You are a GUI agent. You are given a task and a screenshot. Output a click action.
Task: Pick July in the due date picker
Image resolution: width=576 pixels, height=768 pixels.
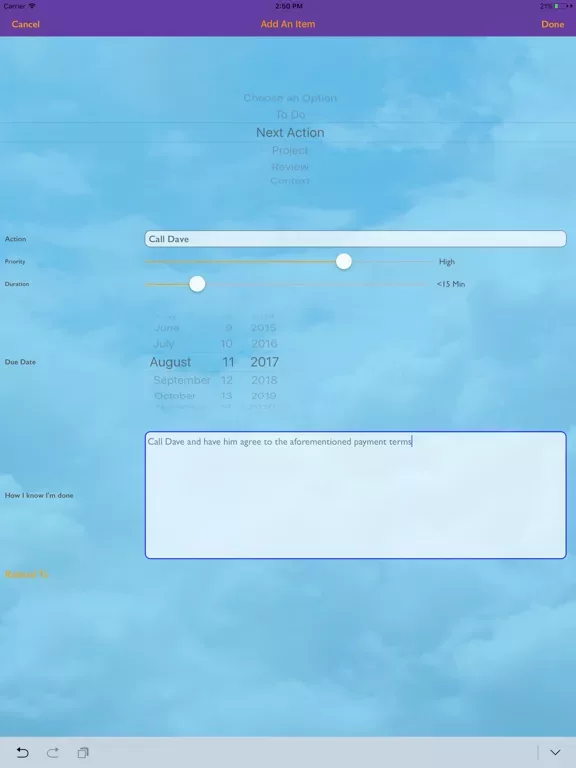point(164,344)
